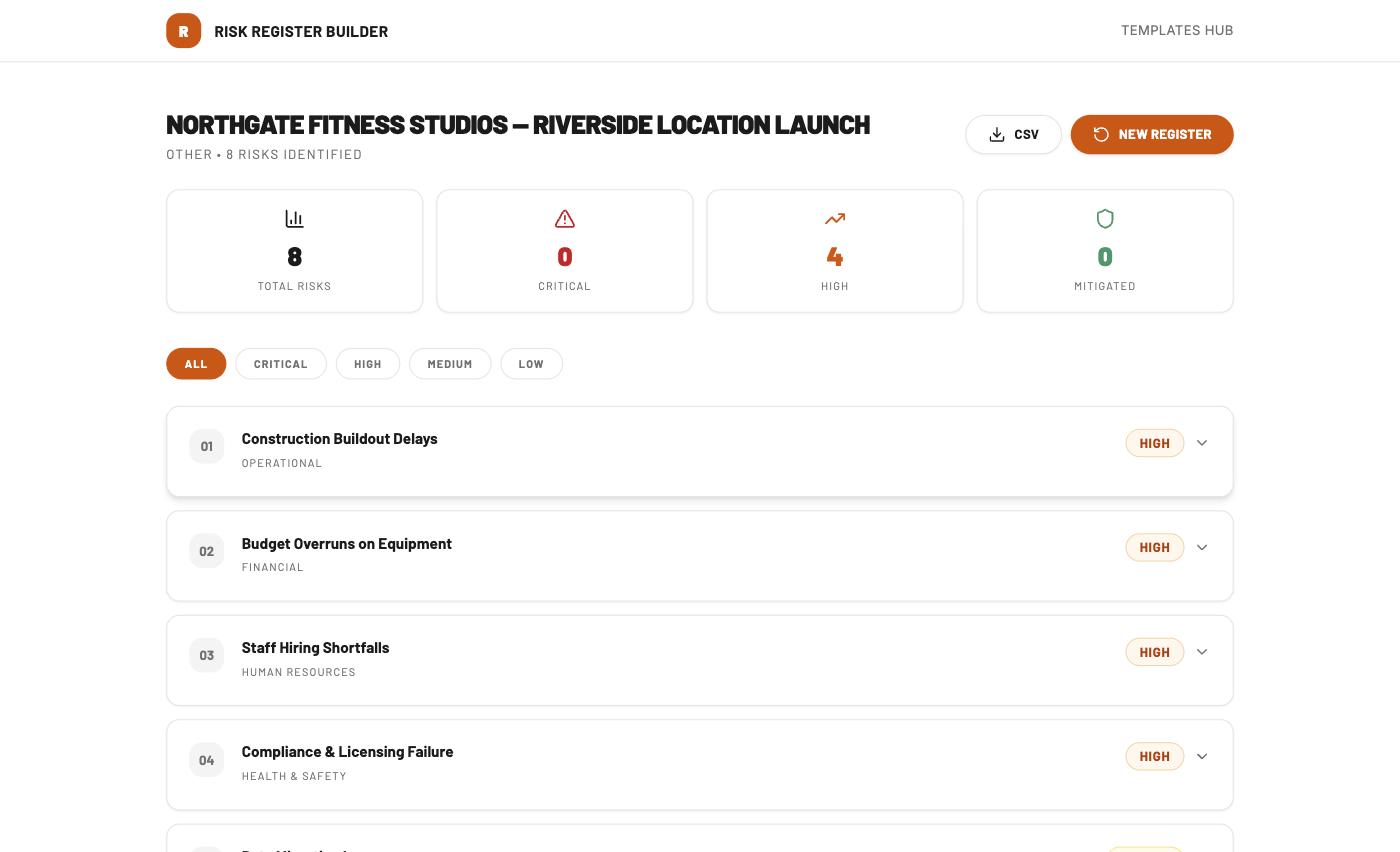Click the 'Compliance & Licensing Failure' risk title
Image resolution: width=1400 pixels, height=852 pixels.
(347, 752)
